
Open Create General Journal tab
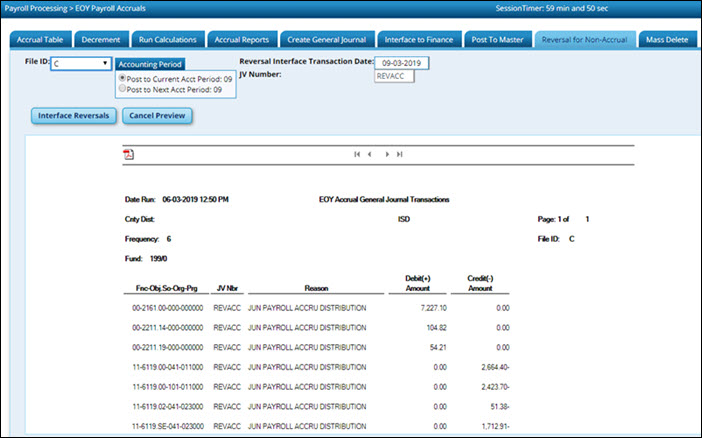point(326,40)
